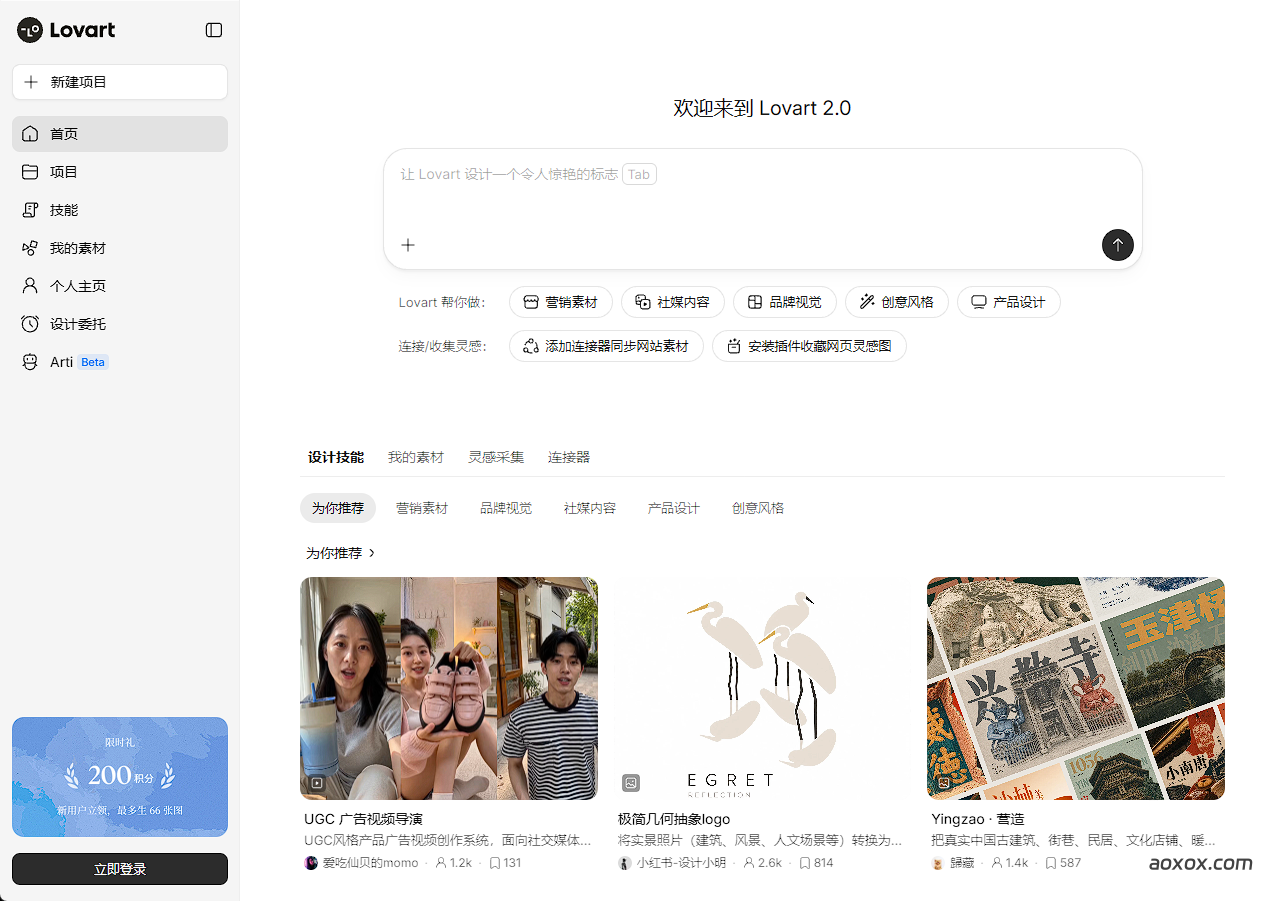Collapse the sidebar panel toggle
Image resolution: width=1273 pixels, height=901 pixels.
coord(214,30)
